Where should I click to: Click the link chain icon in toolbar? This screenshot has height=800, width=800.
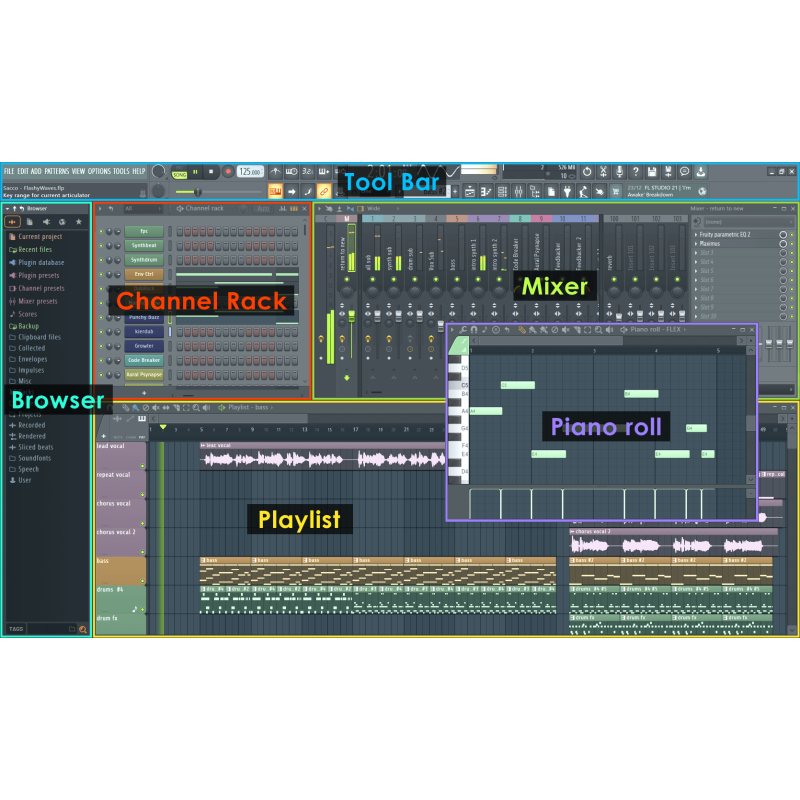tap(323, 190)
